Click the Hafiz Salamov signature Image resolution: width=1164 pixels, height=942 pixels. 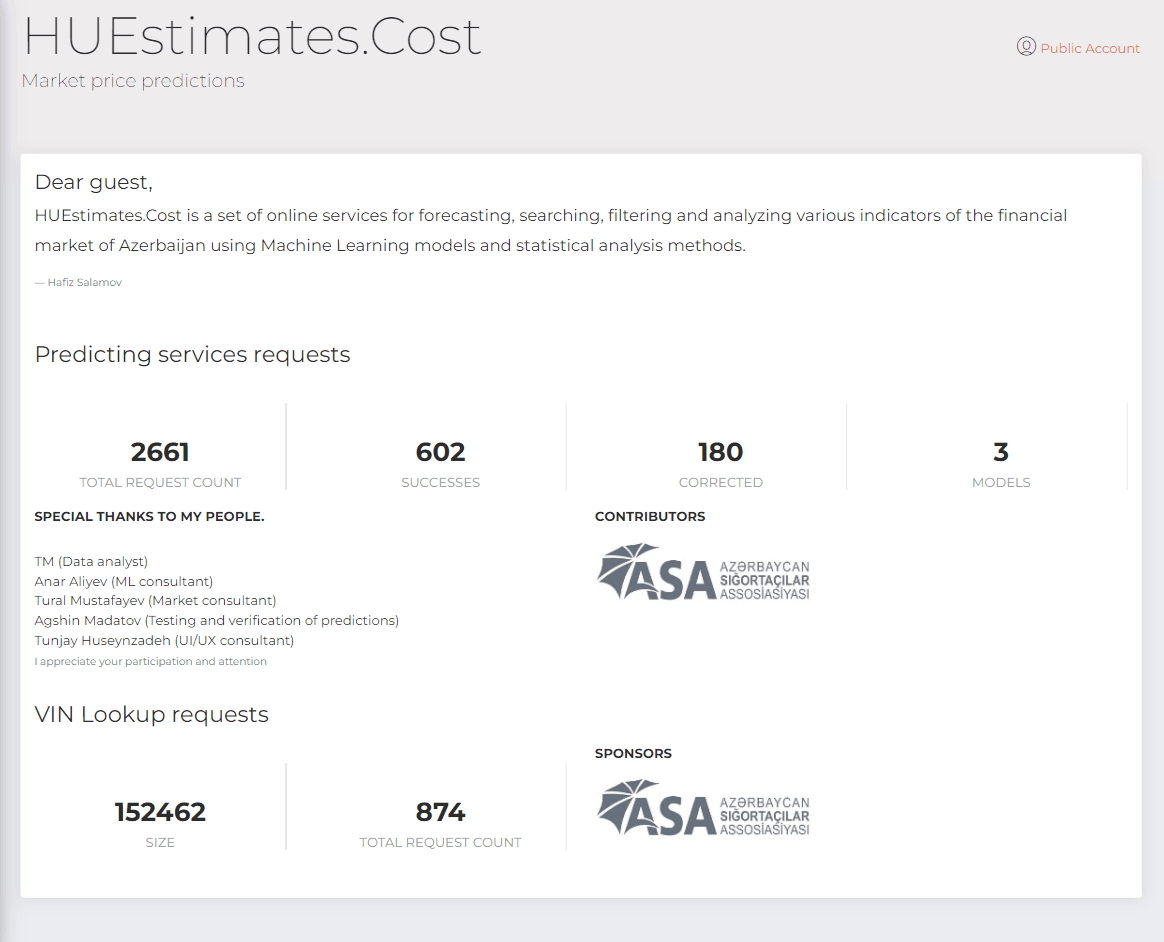point(79,282)
